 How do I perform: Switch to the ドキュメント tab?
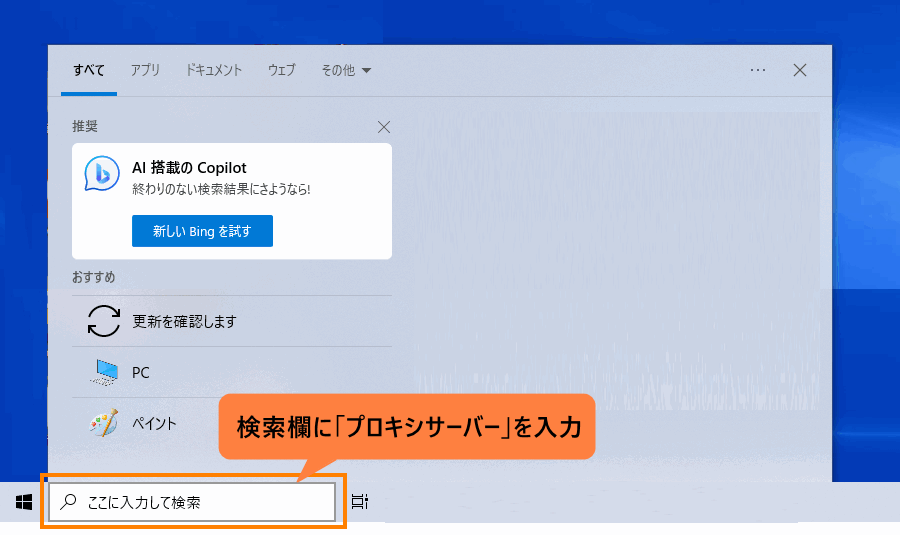click(x=214, y=70)
